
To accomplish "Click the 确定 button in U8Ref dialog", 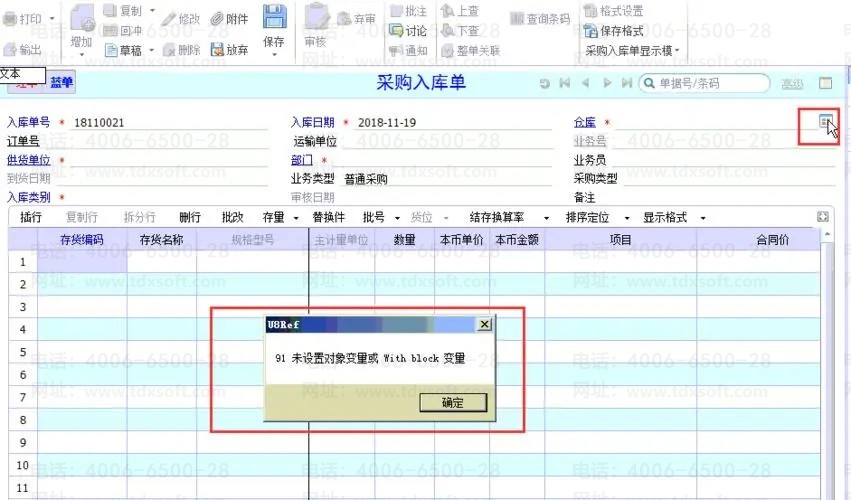I will click(453, 403).
